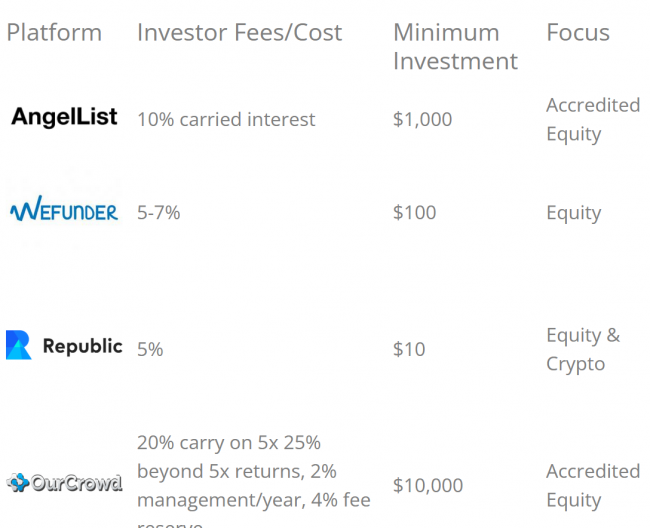Click the AngelList logo

[x=64, y=117]
